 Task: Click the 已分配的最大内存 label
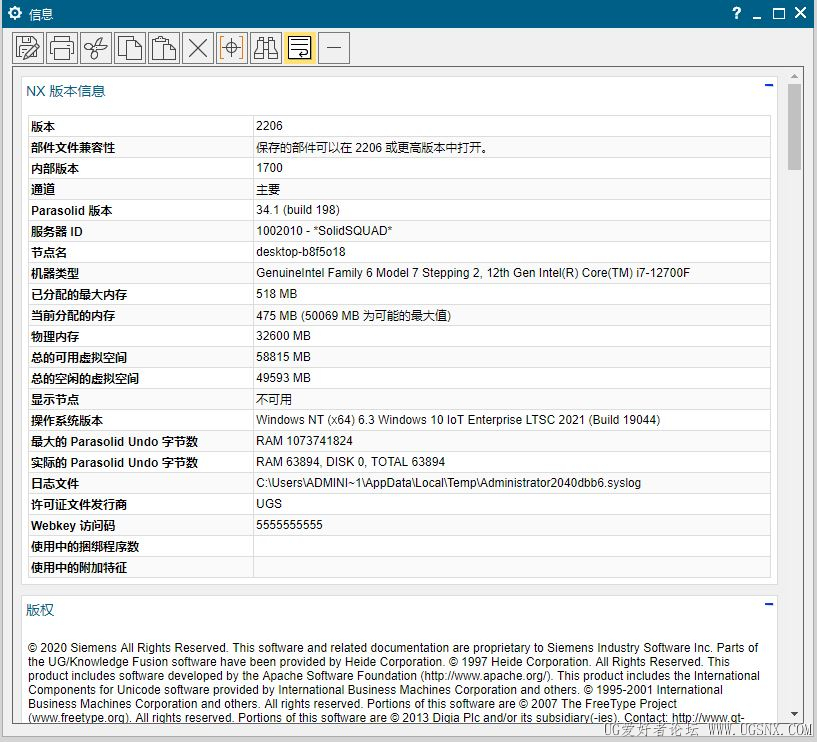[79, 294]
